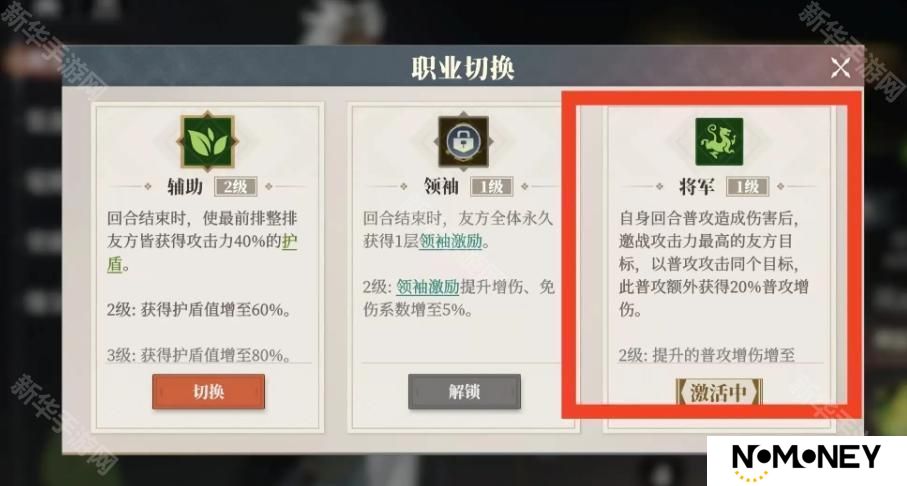Image resolution: width=907 pixels, height=486 pixels.
Task: Click the 3级 护盾值增至80% description line
Action: (x=199, y=355)
